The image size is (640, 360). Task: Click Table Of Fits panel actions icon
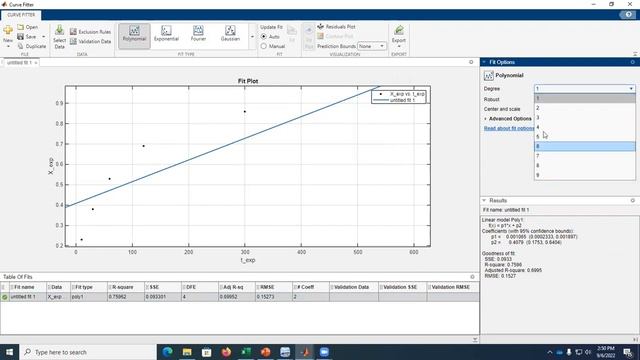tap(473, 277)
